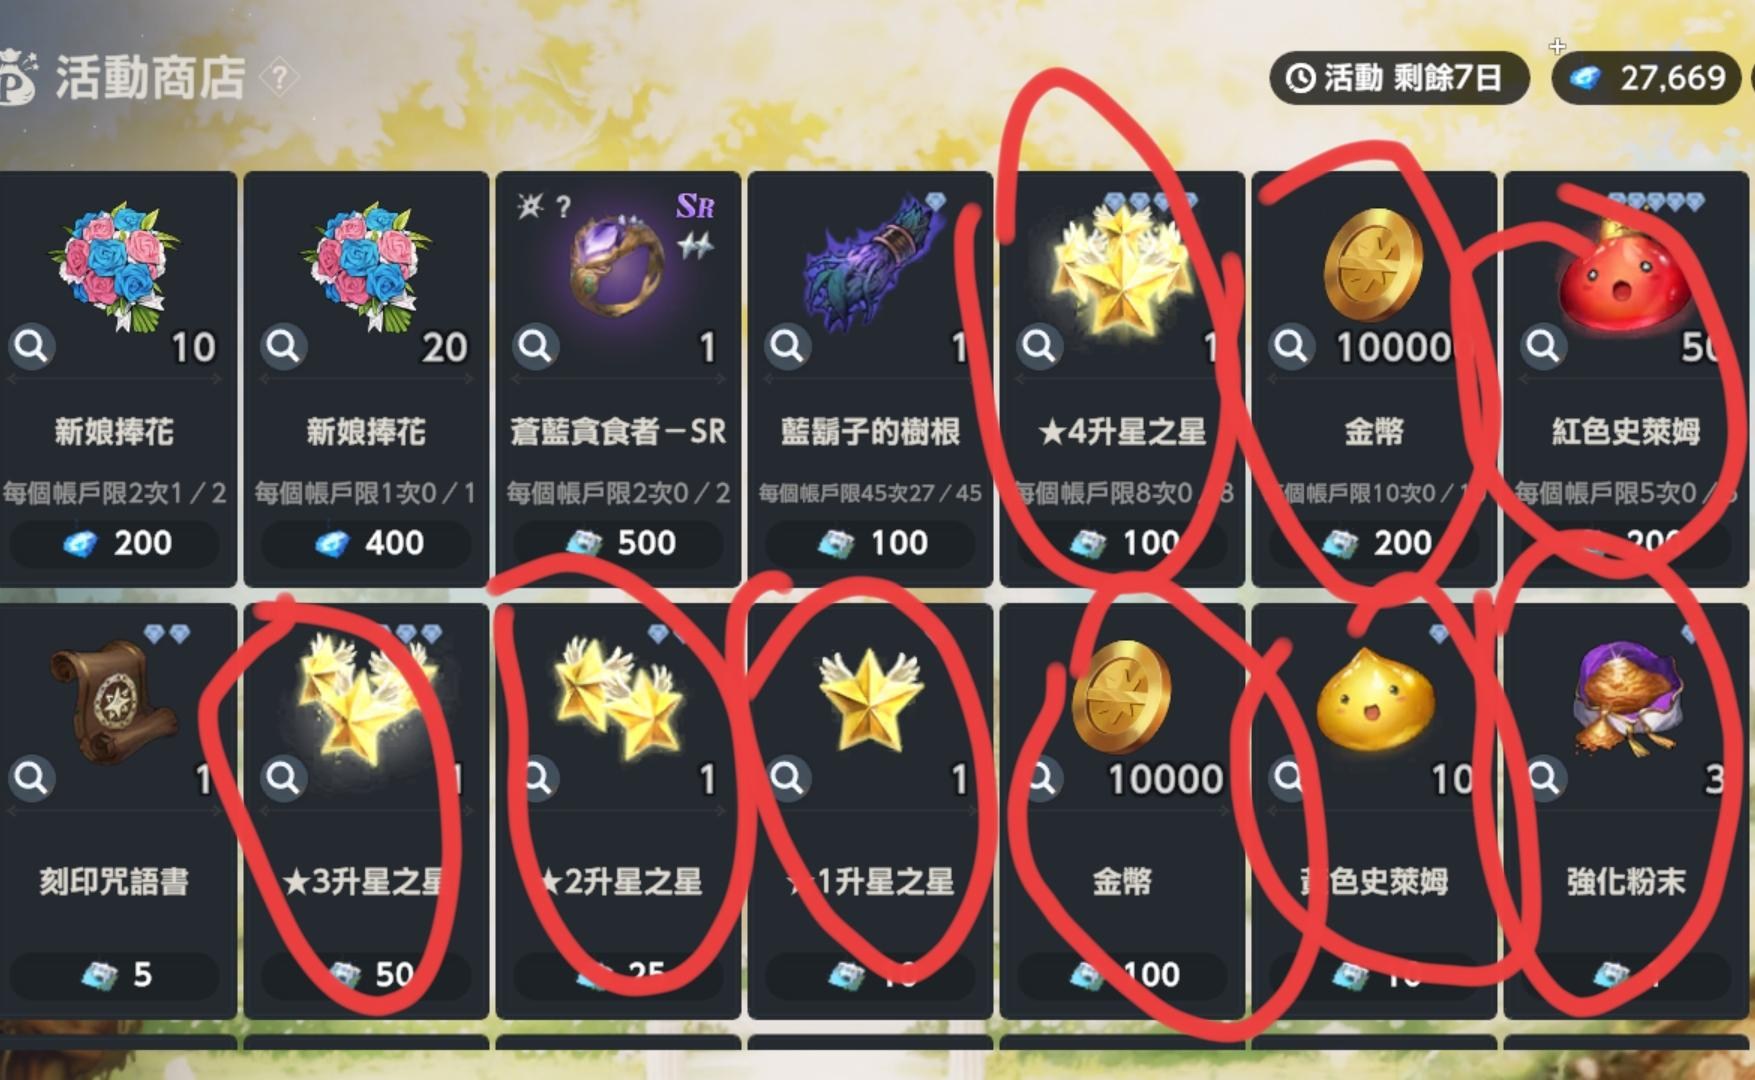1755x1080 pixels.
Task: Click the 活動 剩餘7日 timer badge
Action: [x=1399, y=77]
